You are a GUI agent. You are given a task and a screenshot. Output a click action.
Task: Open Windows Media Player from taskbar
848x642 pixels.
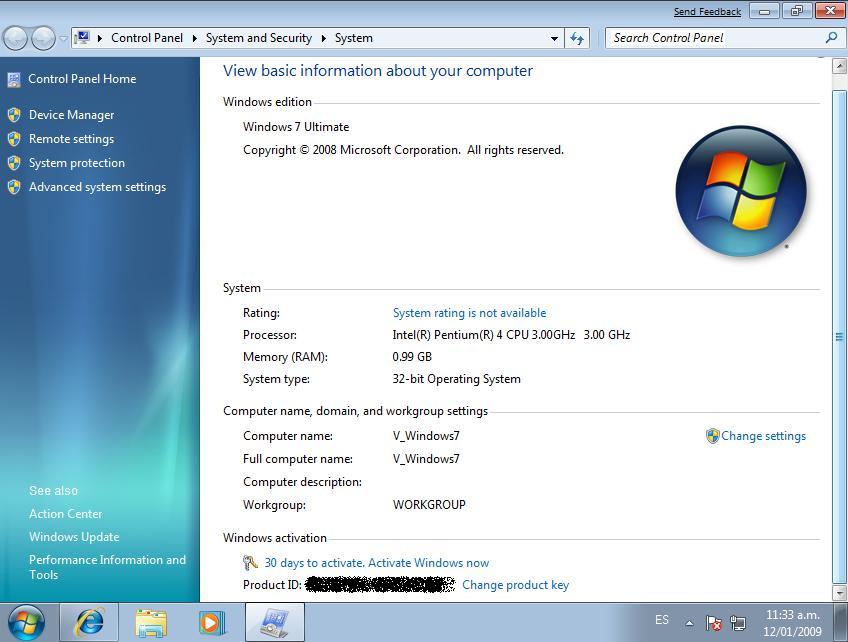click(211, 621)
